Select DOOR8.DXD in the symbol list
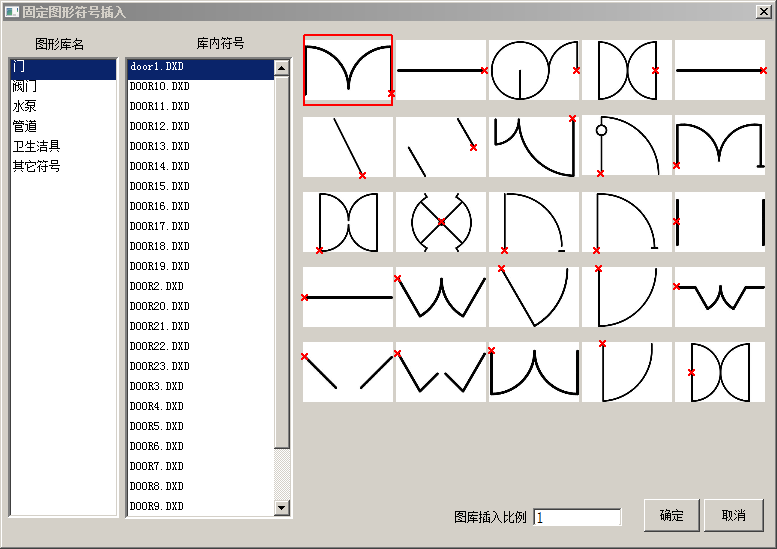This screenshot has height=549, width=777. (x=201, y=486)
